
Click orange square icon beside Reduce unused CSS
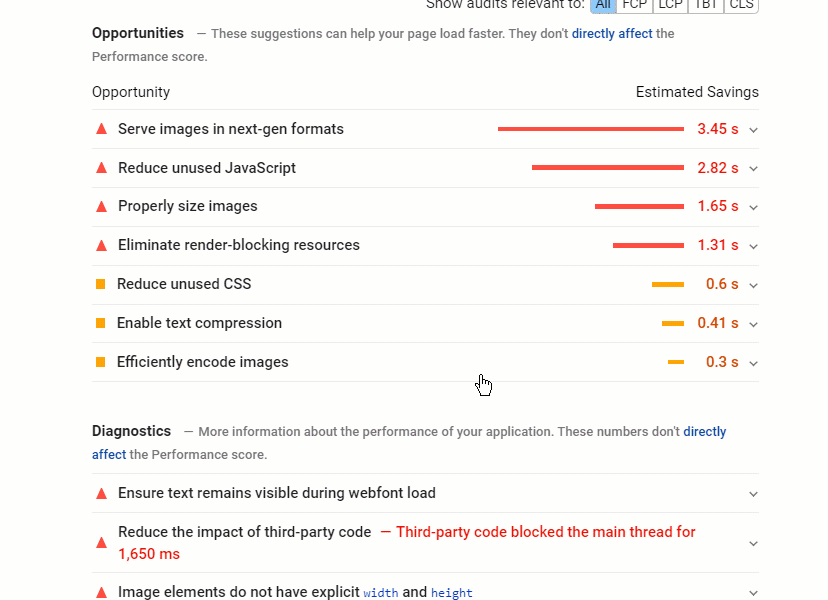(100, 284)
